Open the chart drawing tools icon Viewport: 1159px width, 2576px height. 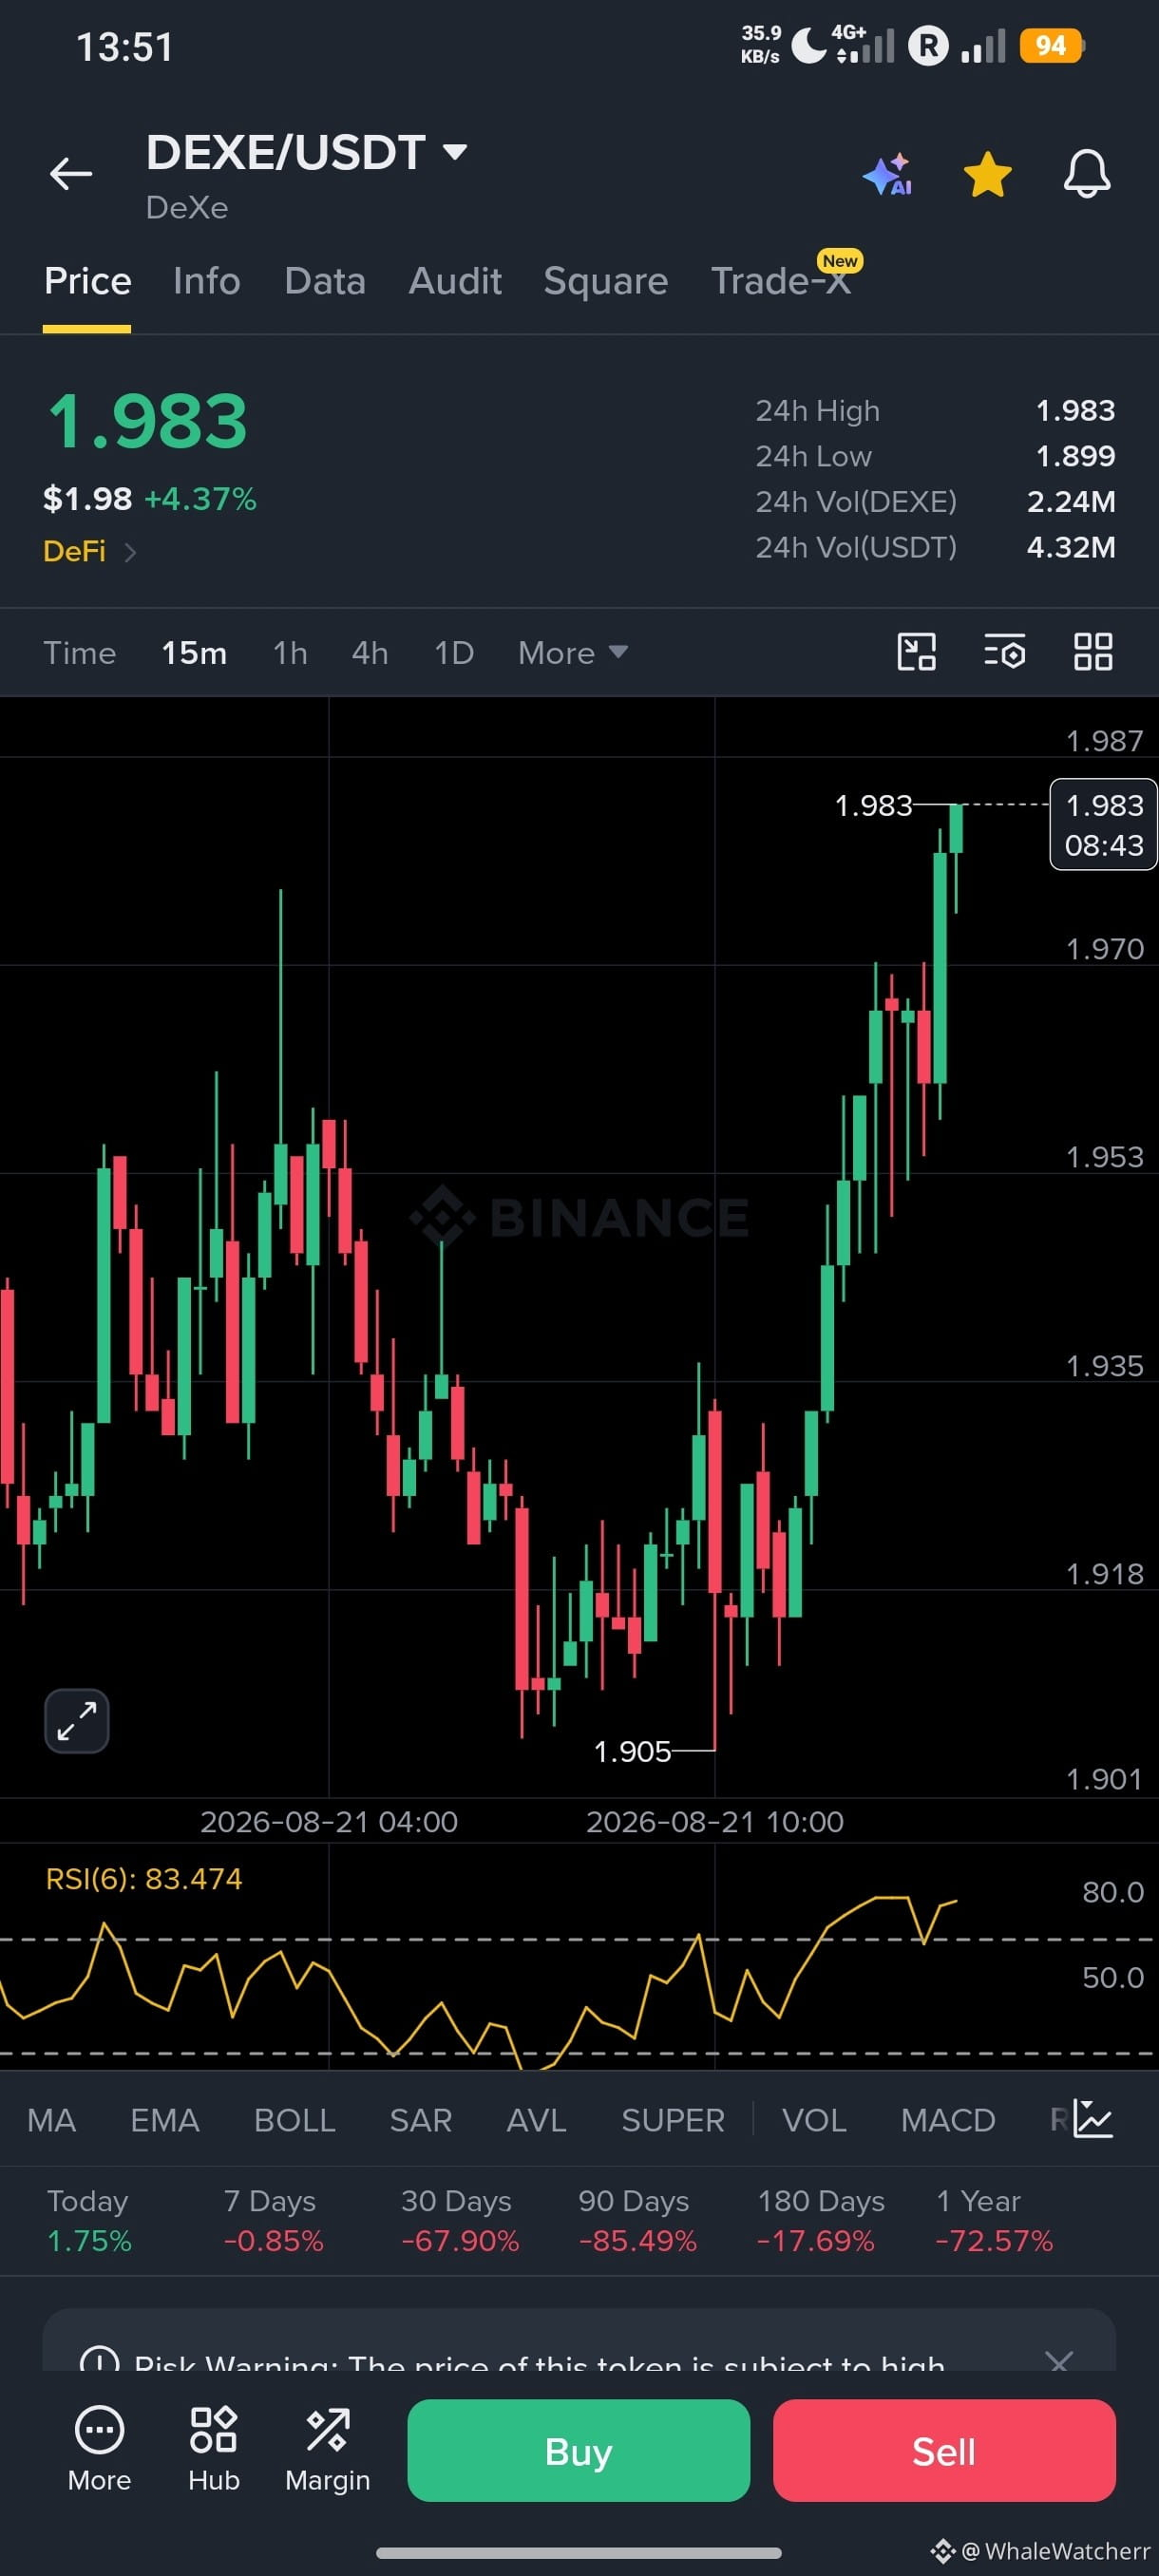pyautogui.click(x=916, y=652)
